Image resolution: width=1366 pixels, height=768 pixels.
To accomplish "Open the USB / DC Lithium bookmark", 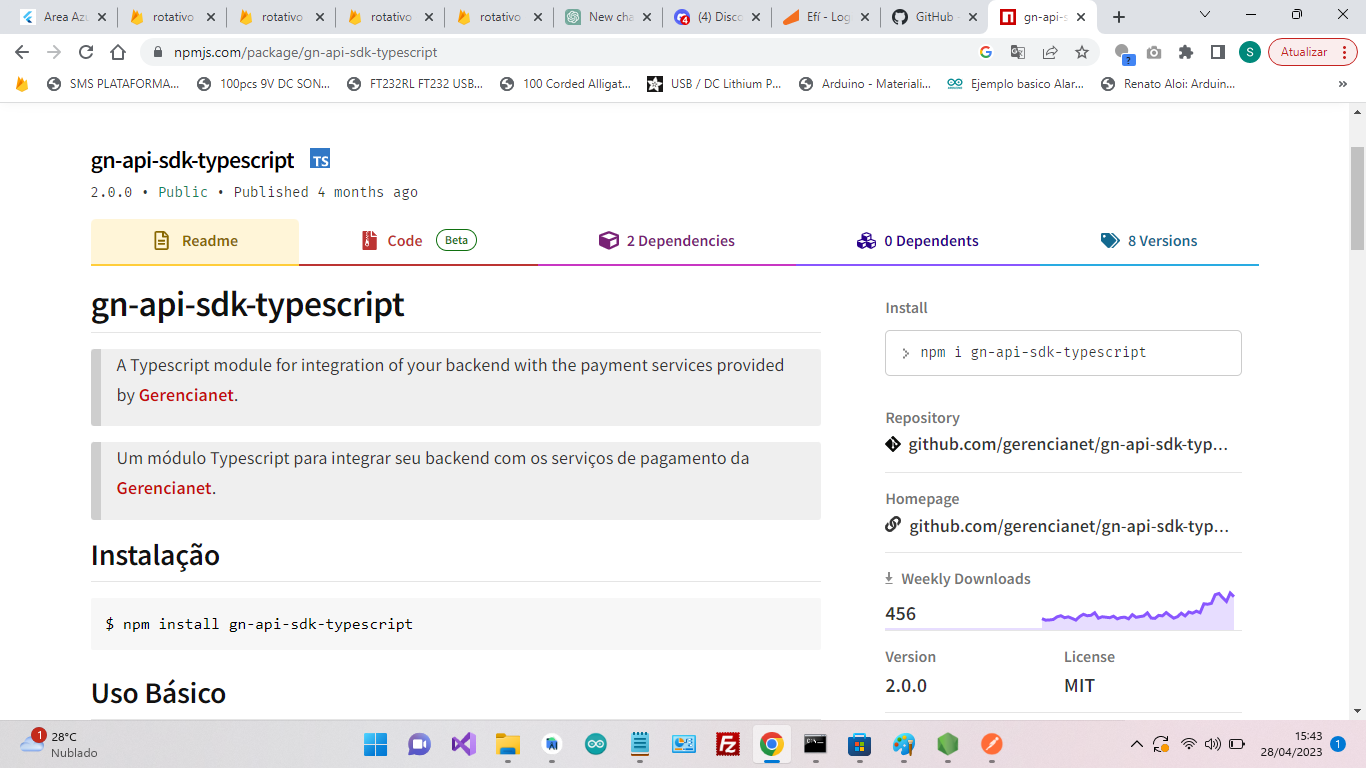I will [x=715, y=84].
